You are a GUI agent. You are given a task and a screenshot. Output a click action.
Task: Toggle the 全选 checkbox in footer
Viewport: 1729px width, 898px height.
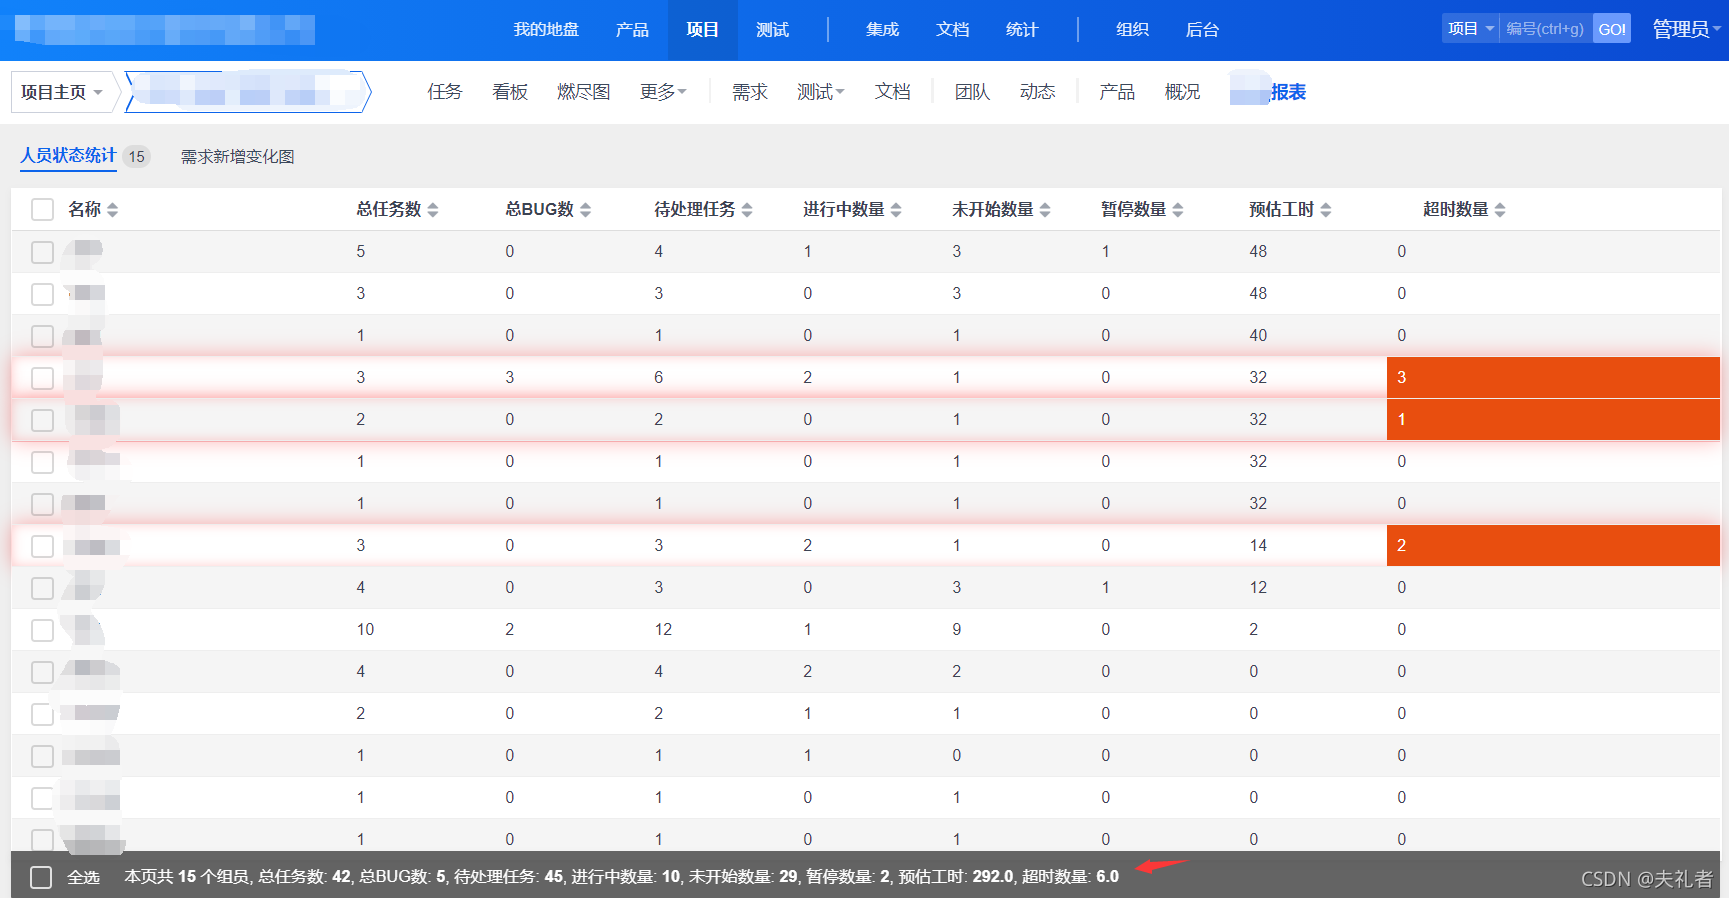point(41,877)
